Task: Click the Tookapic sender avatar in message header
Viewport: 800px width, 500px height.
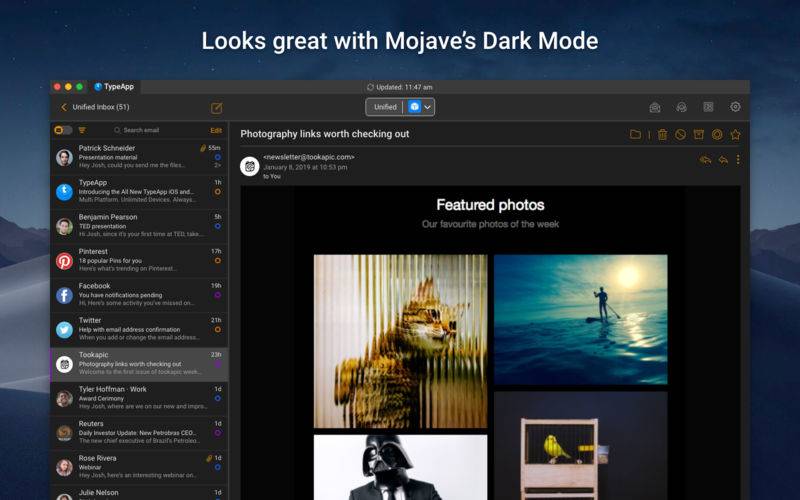Action: pos(249,166)
